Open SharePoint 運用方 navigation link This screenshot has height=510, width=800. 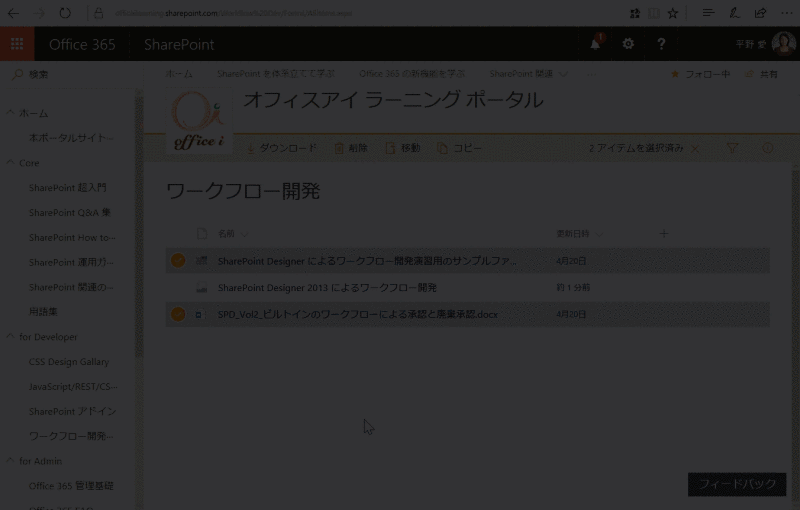point(71,262)
